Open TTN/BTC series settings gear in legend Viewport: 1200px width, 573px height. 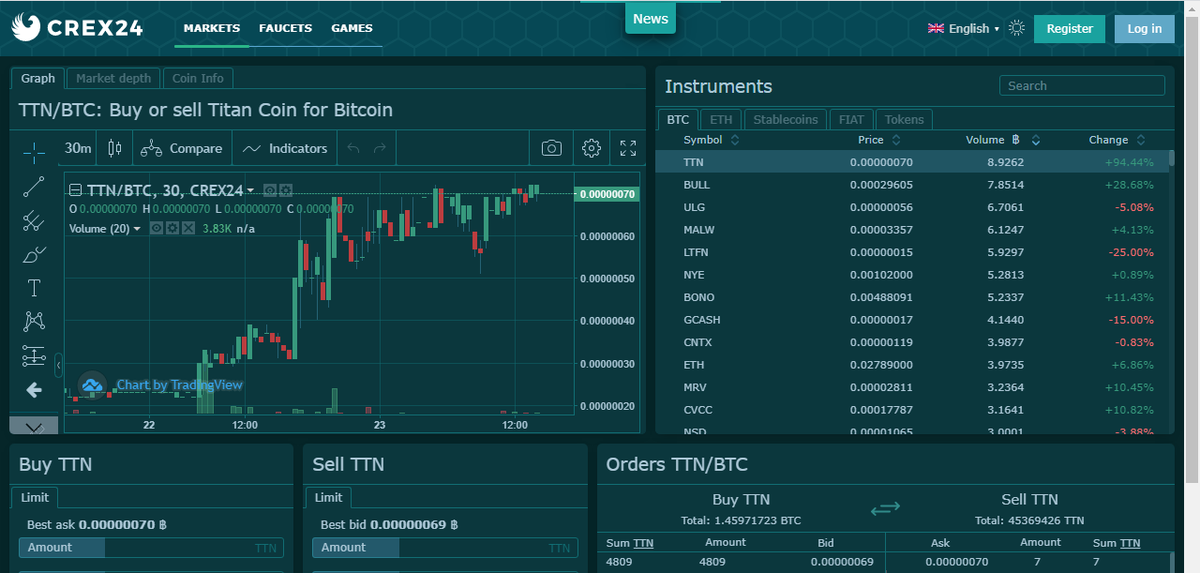pyautogui.click(x=286, y=189)
